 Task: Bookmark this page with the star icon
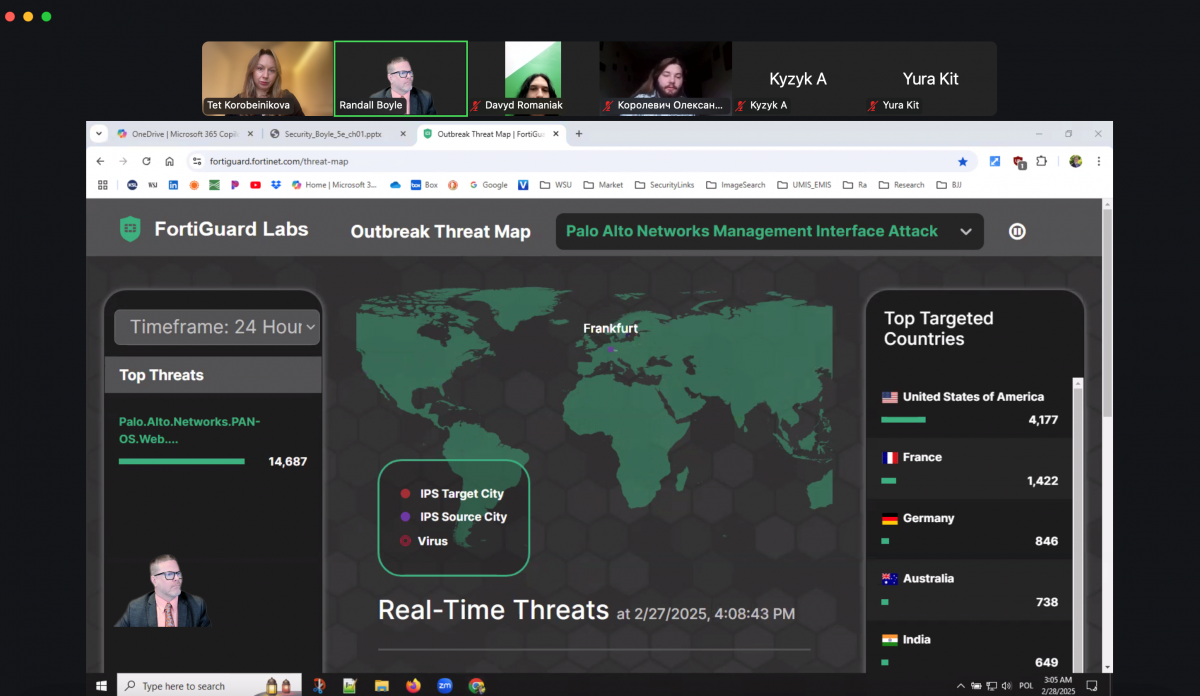pyautogui.click(x=963, y=161)
